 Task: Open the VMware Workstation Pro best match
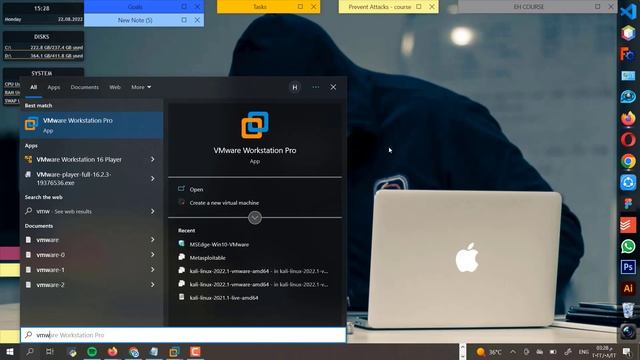pyautogui.click(x=92, y=125)
